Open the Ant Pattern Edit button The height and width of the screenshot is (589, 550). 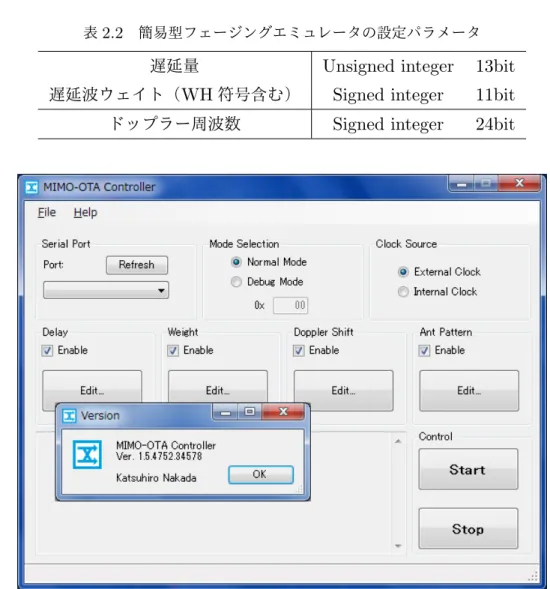click(x=469, y=391)
